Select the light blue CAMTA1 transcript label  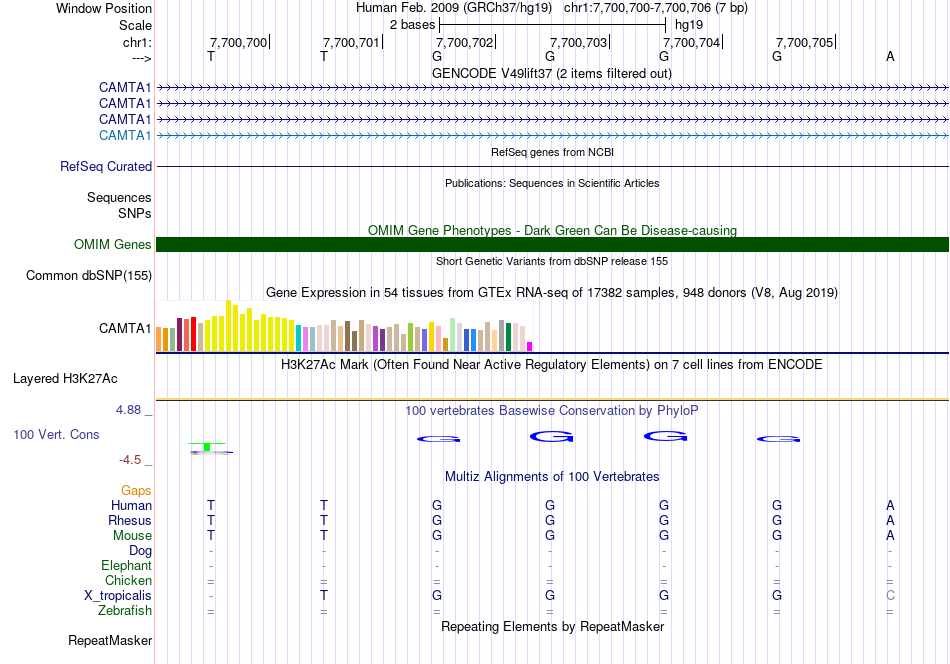pyautogui.click(x=125, y=135)
